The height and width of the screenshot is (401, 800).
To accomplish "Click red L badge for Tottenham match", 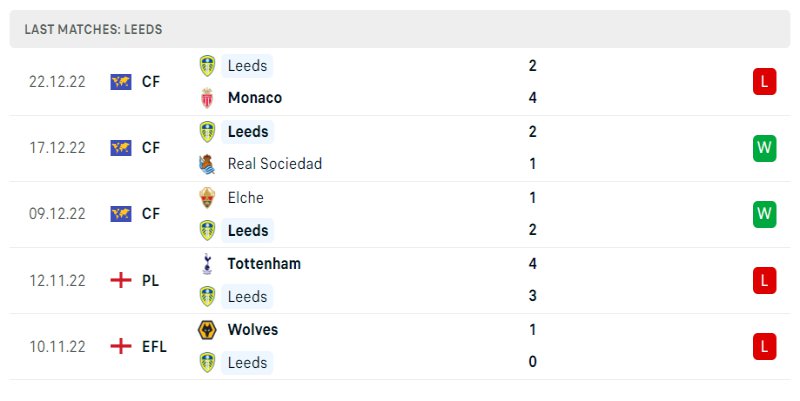I will point(765,280).
